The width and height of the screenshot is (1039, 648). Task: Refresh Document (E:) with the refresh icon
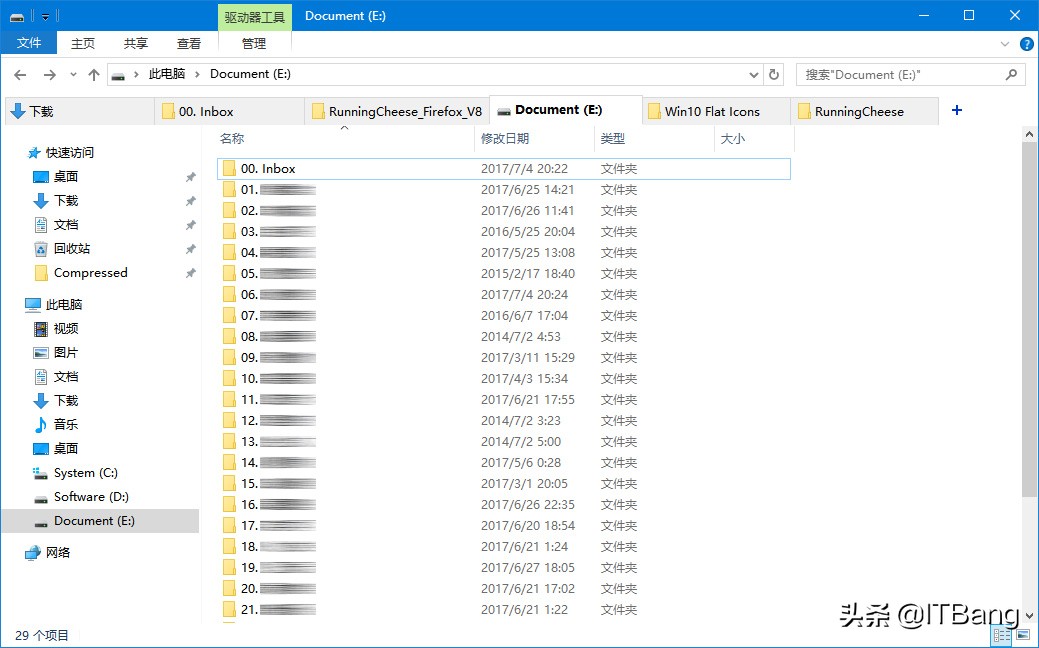pos(775,74)
